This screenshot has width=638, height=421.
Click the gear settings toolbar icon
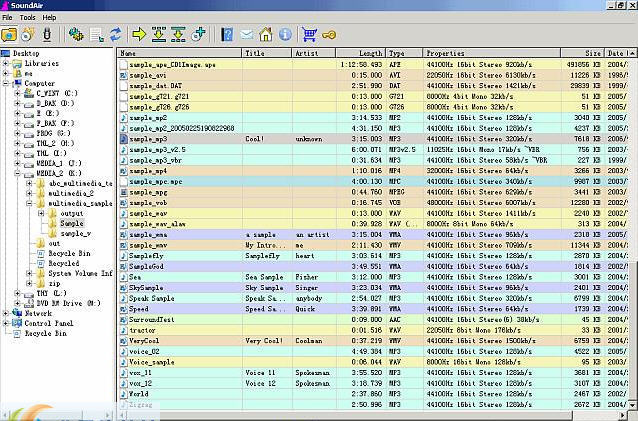[76, 35]
